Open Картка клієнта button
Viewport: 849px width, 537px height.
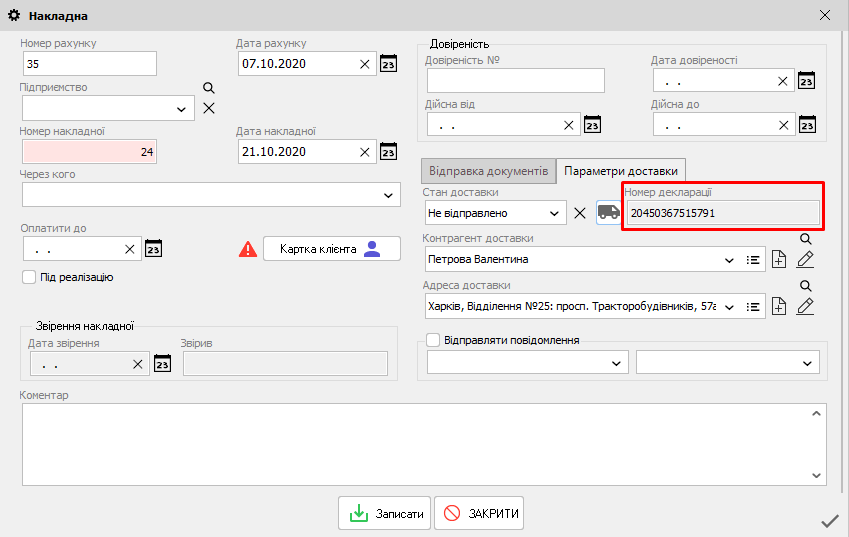click(331, 249)
